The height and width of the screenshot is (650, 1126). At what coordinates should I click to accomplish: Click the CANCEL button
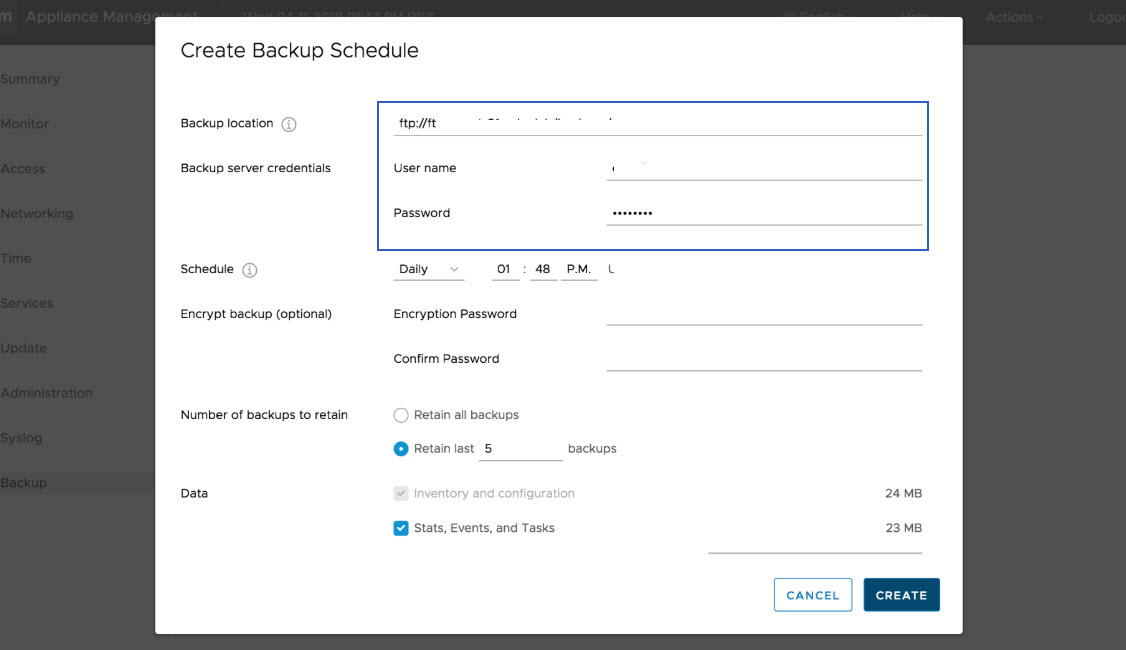pyautogui.click(x=812, y=595)
